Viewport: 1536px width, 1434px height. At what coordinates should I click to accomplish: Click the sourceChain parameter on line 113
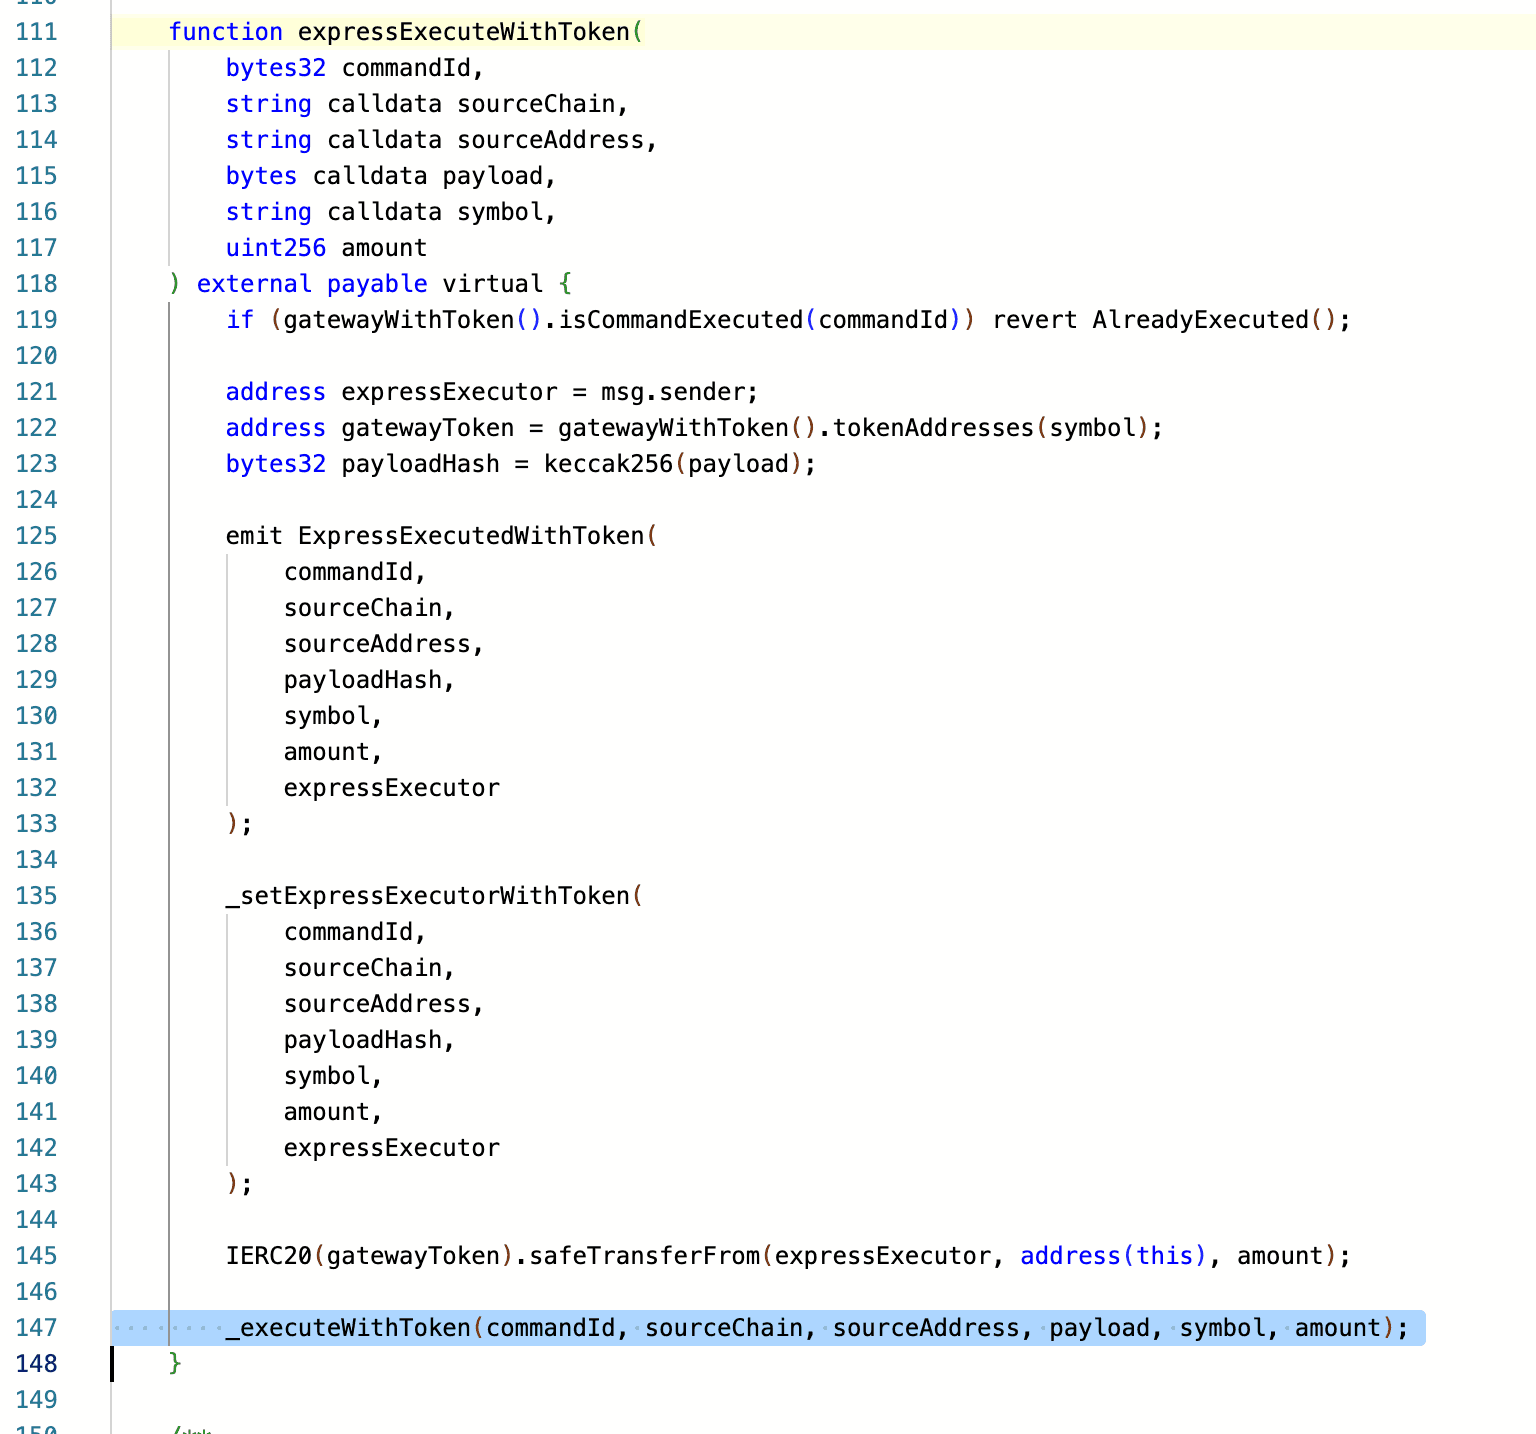coord(536,104)
